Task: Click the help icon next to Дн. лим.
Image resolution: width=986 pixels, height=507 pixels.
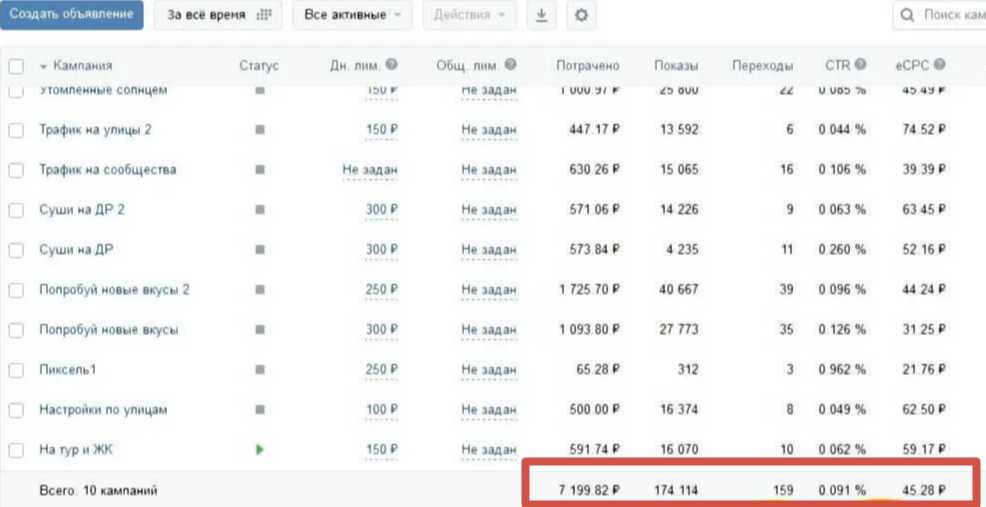Action: (392, 65)
